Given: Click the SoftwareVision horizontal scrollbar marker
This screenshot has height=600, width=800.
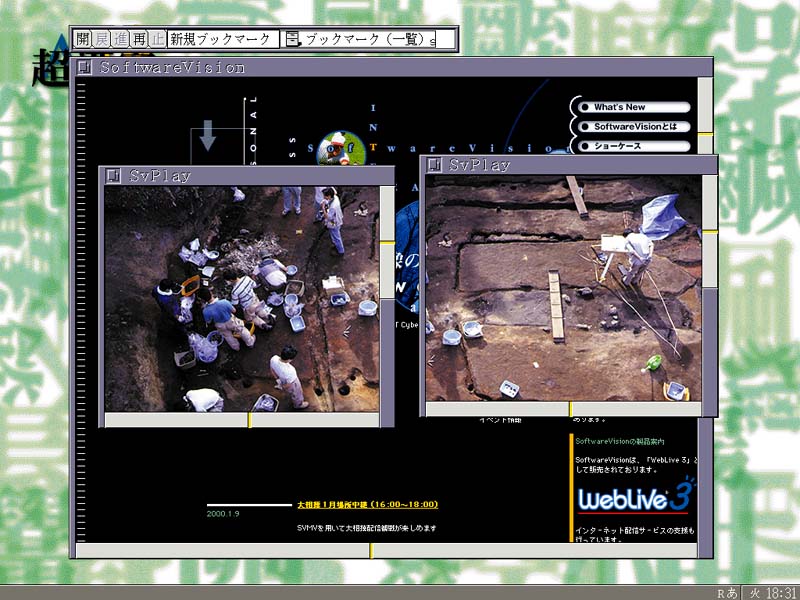Looking at the screenshot, I should [x=371, y=551].
